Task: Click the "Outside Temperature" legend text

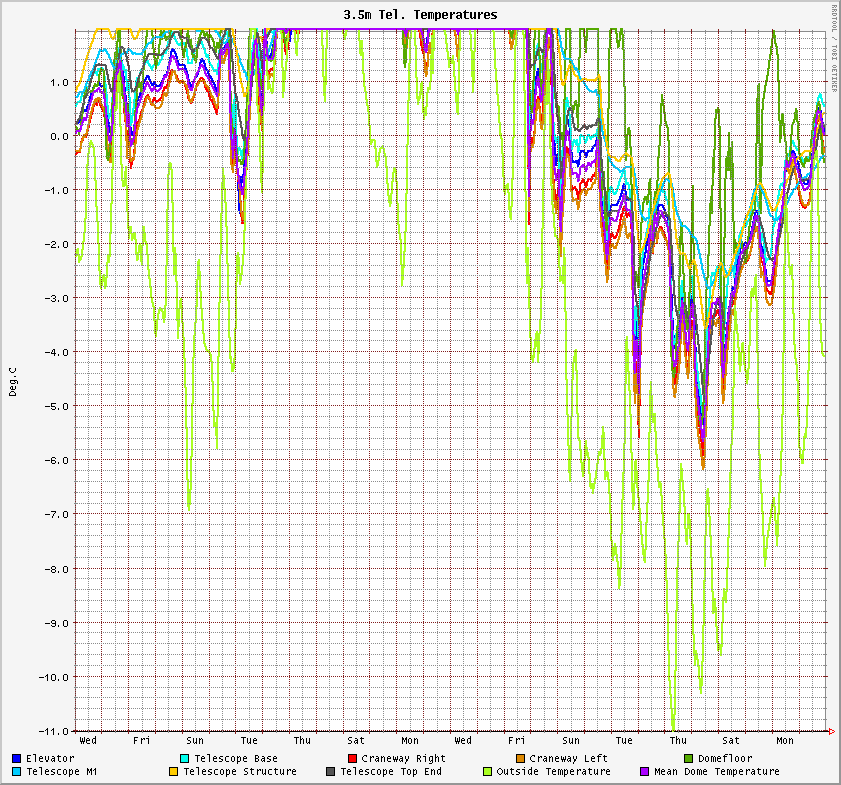Action: pos(553,772)
